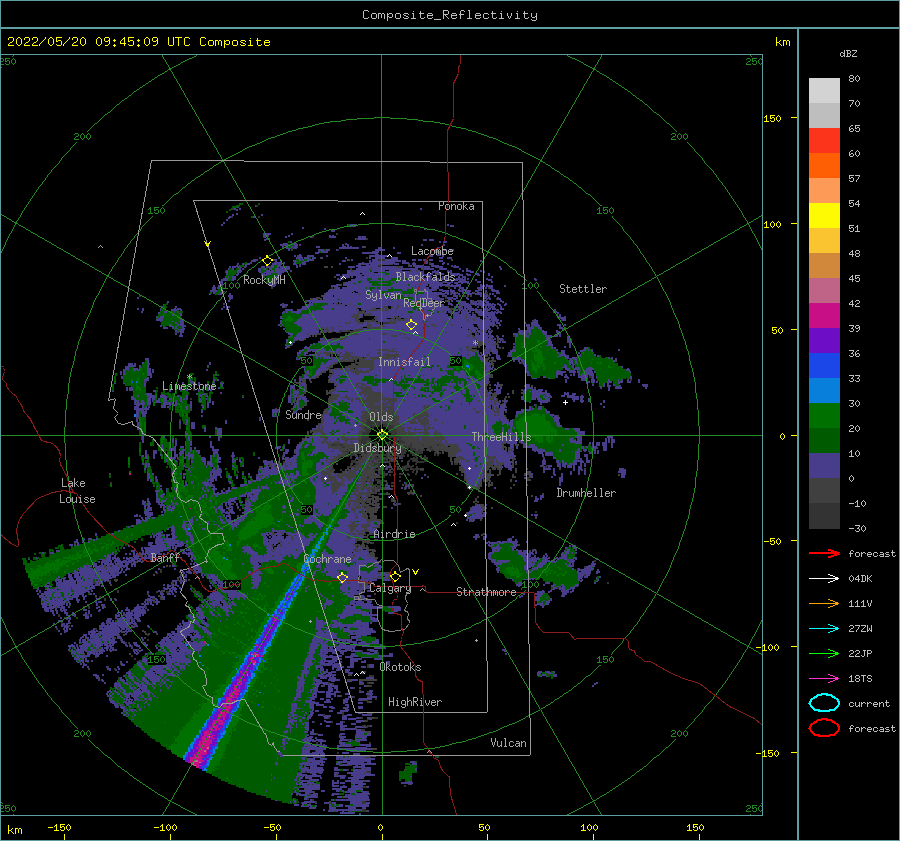This screenshot has height=841, width=900.
Task: Click the magenta 18TS arrow icon
Action: click(x=824, y=679)
